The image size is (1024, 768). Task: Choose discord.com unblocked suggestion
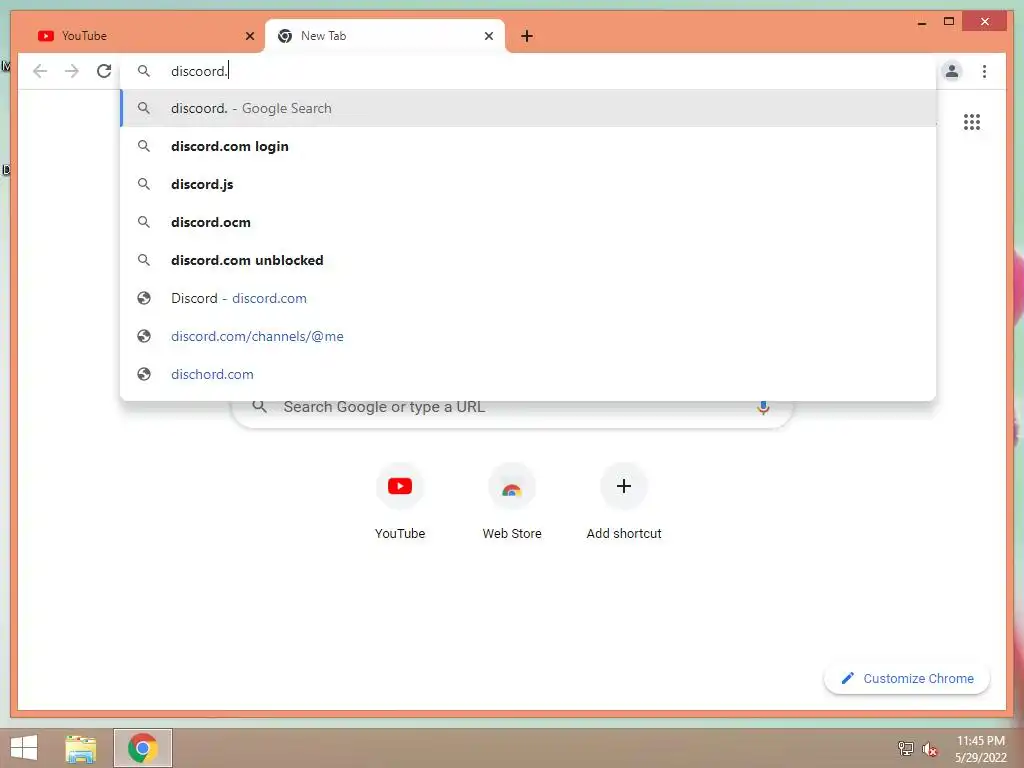(x=528, y=260)
